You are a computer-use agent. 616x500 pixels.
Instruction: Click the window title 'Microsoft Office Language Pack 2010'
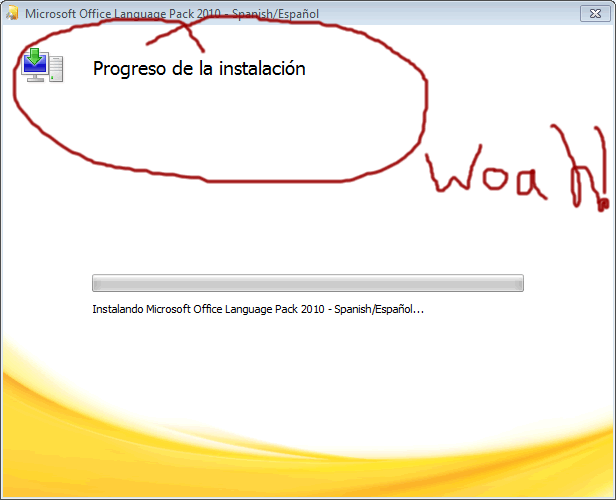[172, 14]
